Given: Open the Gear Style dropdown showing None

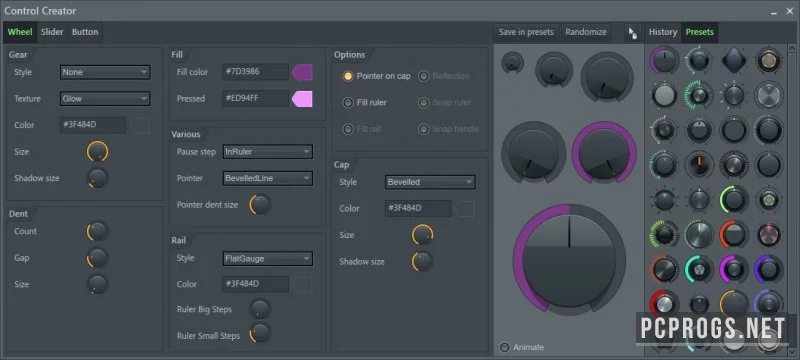Looking at the screenshot, I should tap(105, 72).
